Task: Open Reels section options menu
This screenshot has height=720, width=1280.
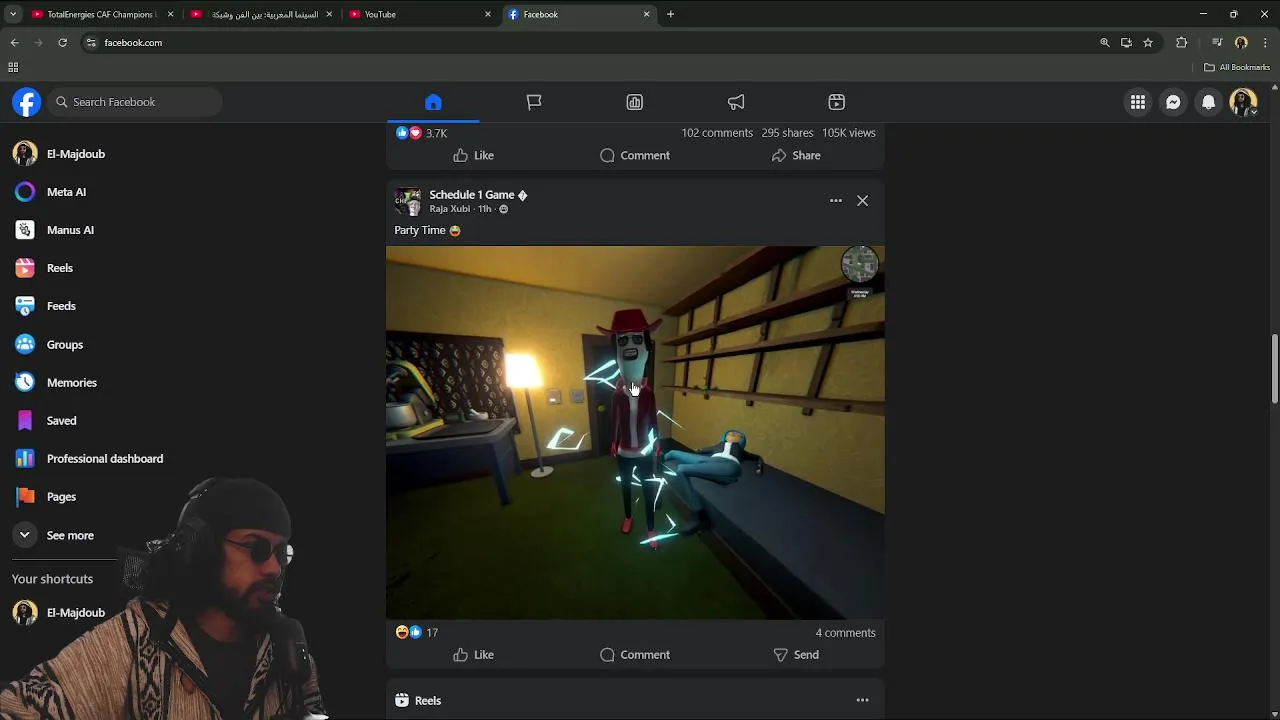Action: pyautogui.click(x=862, y=700)
